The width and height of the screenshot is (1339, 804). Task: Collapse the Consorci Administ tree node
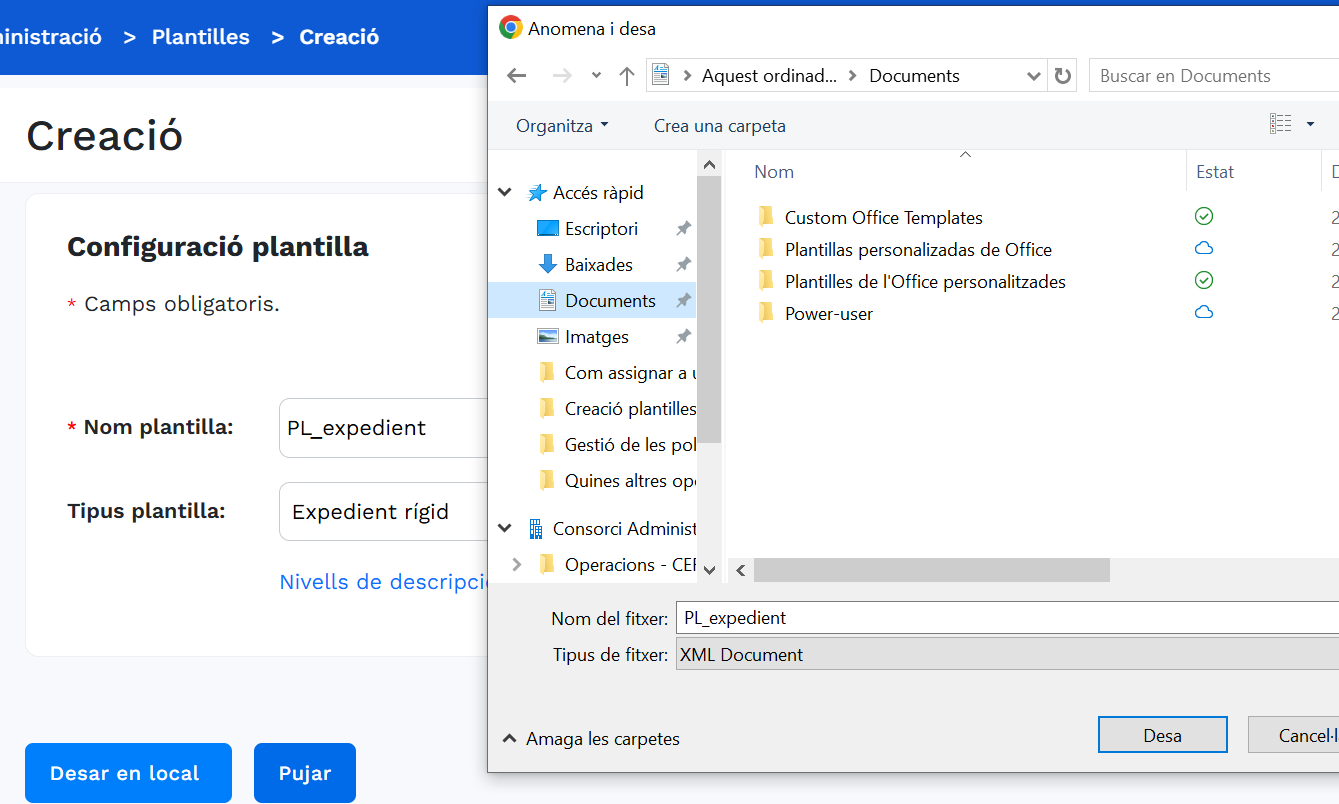pyautogui.click(x=506, y=529)
